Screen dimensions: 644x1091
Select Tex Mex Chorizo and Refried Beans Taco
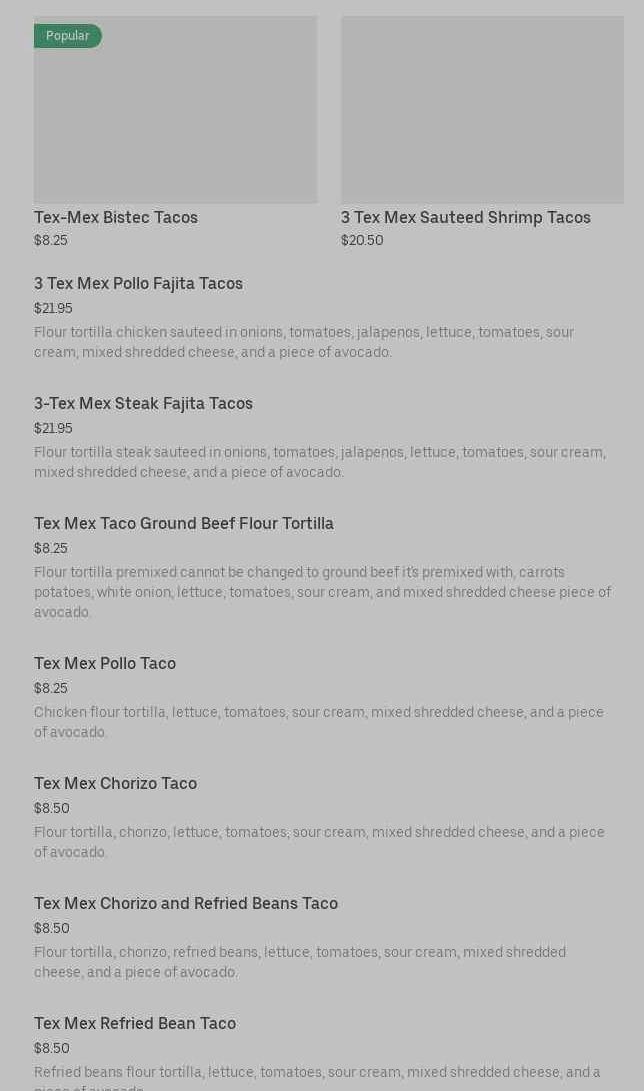tap(186, 904)
